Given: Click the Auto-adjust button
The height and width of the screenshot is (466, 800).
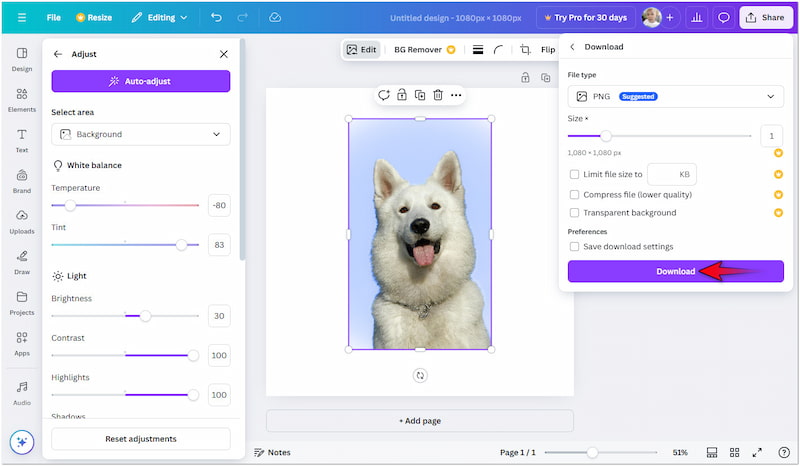Looking at the screenshot, I should 140,81.
